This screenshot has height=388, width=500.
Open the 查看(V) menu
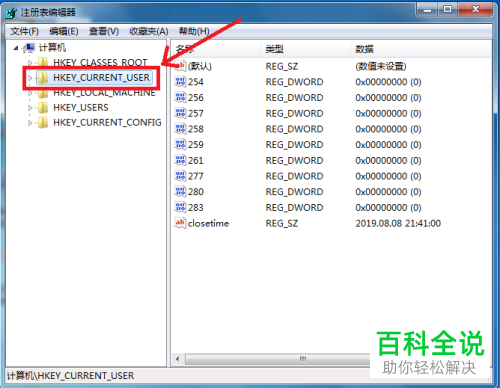point(104,31)
